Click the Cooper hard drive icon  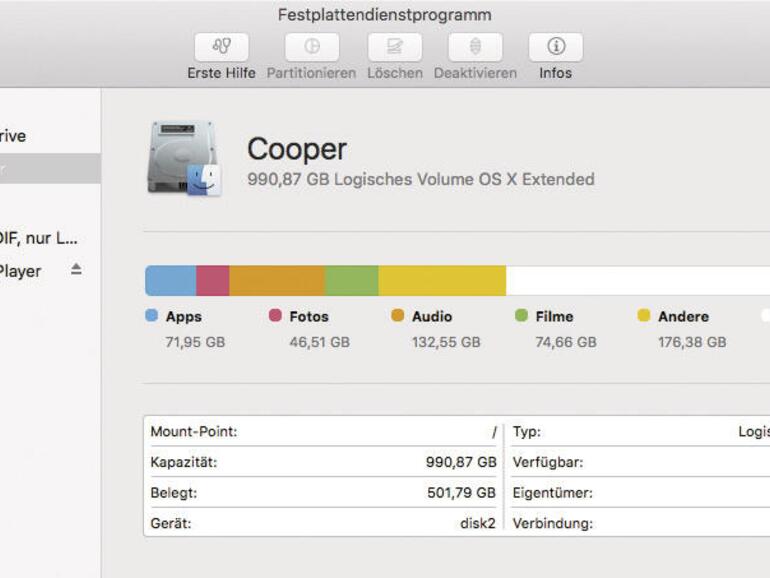point(184,158)
